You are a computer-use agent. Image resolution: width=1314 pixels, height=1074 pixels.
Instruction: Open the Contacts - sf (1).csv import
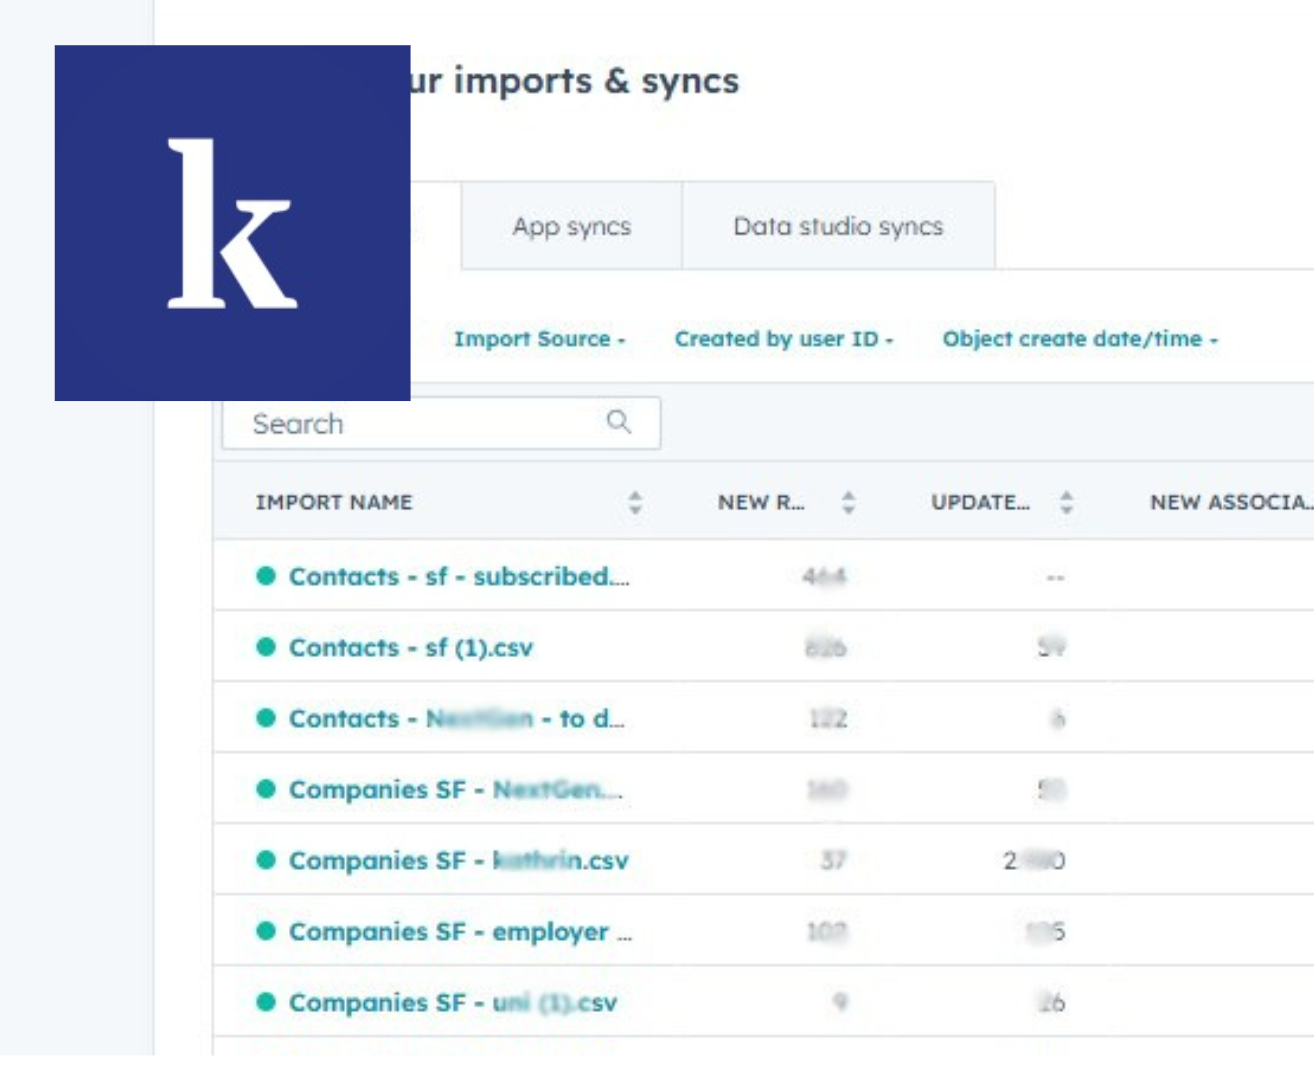coord(411,647)
